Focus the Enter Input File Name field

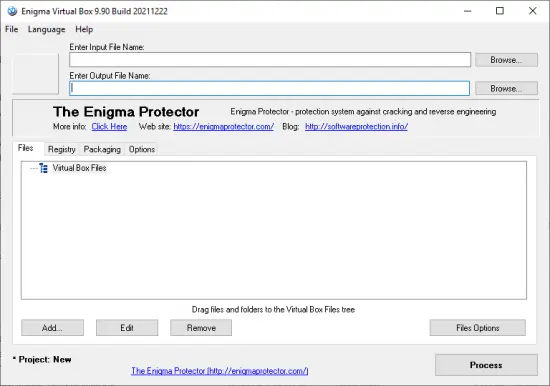(270, 60)
